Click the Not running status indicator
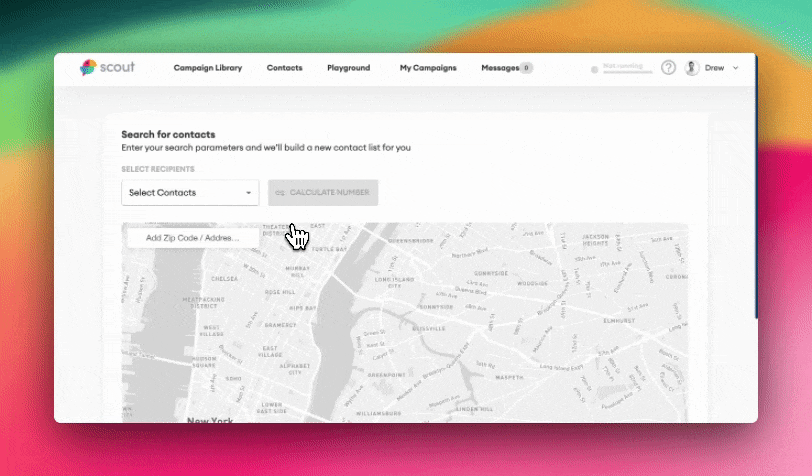Screen dimensions: 812x476 622,67
